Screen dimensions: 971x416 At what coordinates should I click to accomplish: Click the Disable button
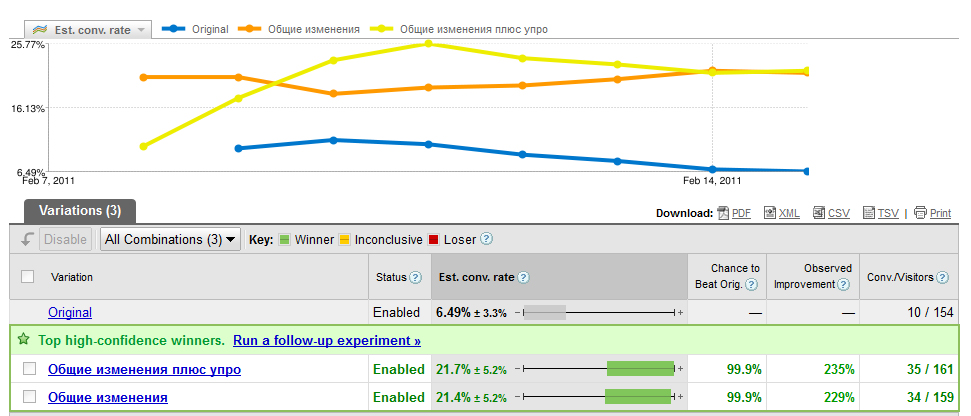[66, 240]
